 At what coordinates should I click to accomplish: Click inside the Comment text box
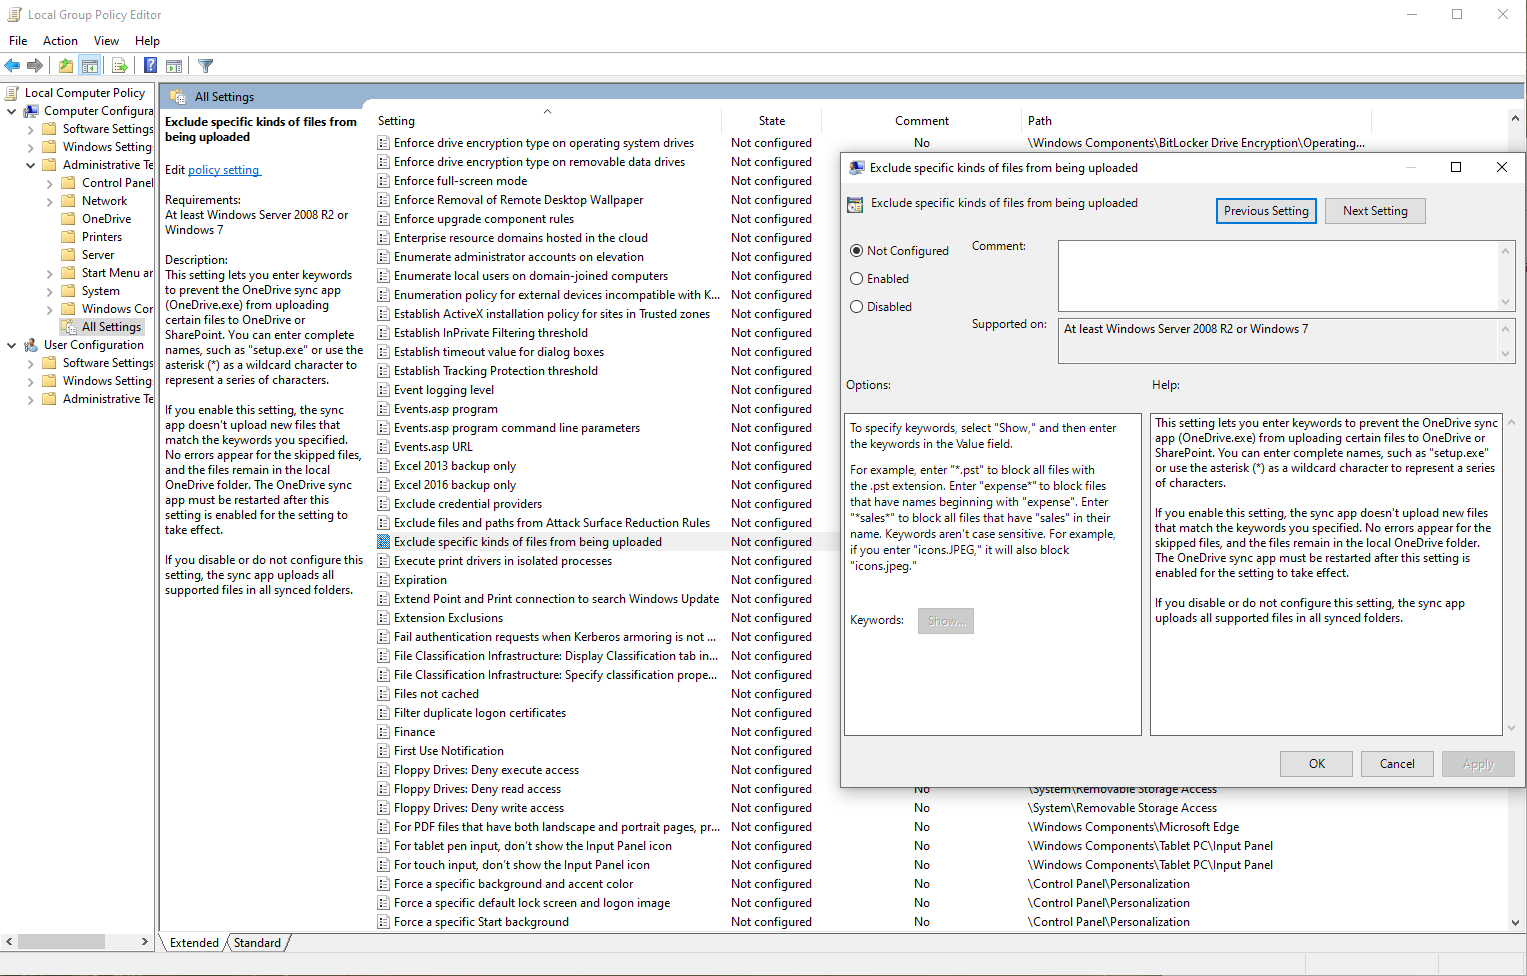click(1278, 275)
